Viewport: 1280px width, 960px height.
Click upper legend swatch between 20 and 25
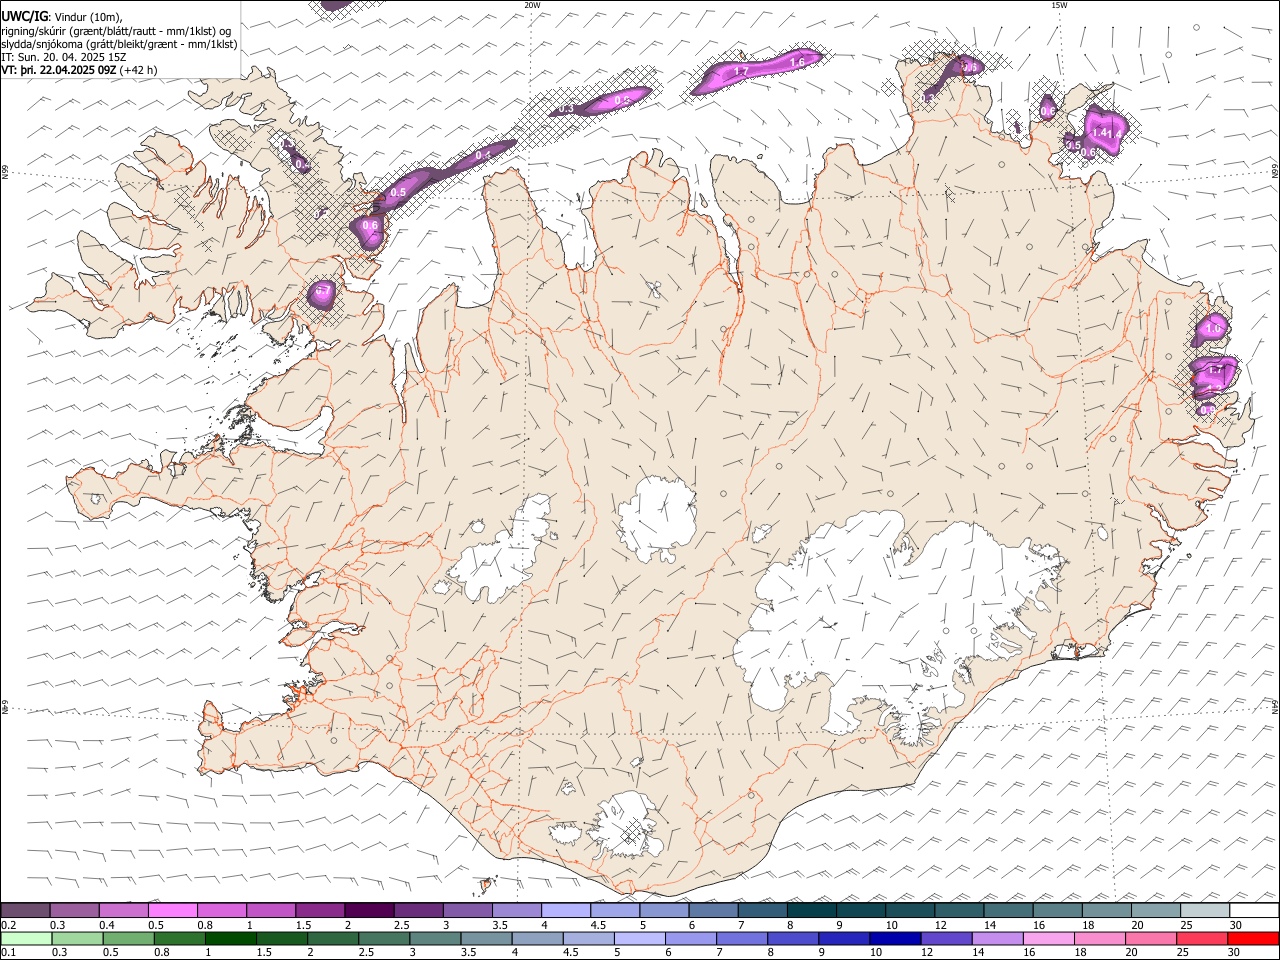(x=1154, y=910)
